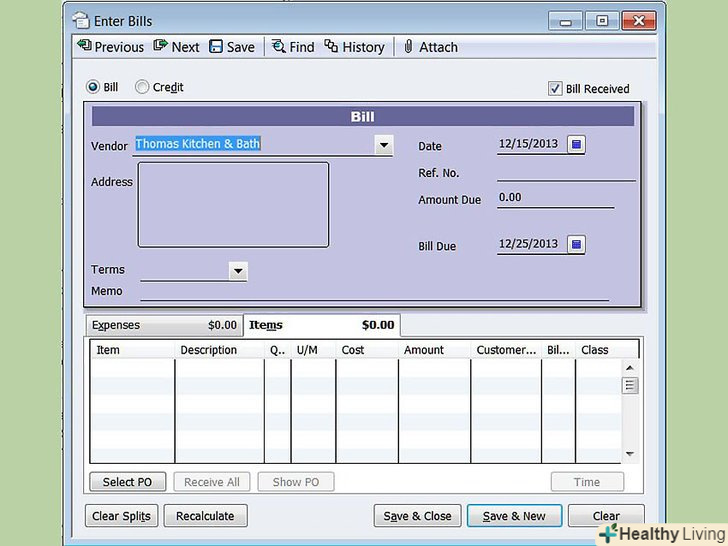The image size is (728, 546).
Task: Open calendar picker for Bill Due
Action: tap(575, 245)
